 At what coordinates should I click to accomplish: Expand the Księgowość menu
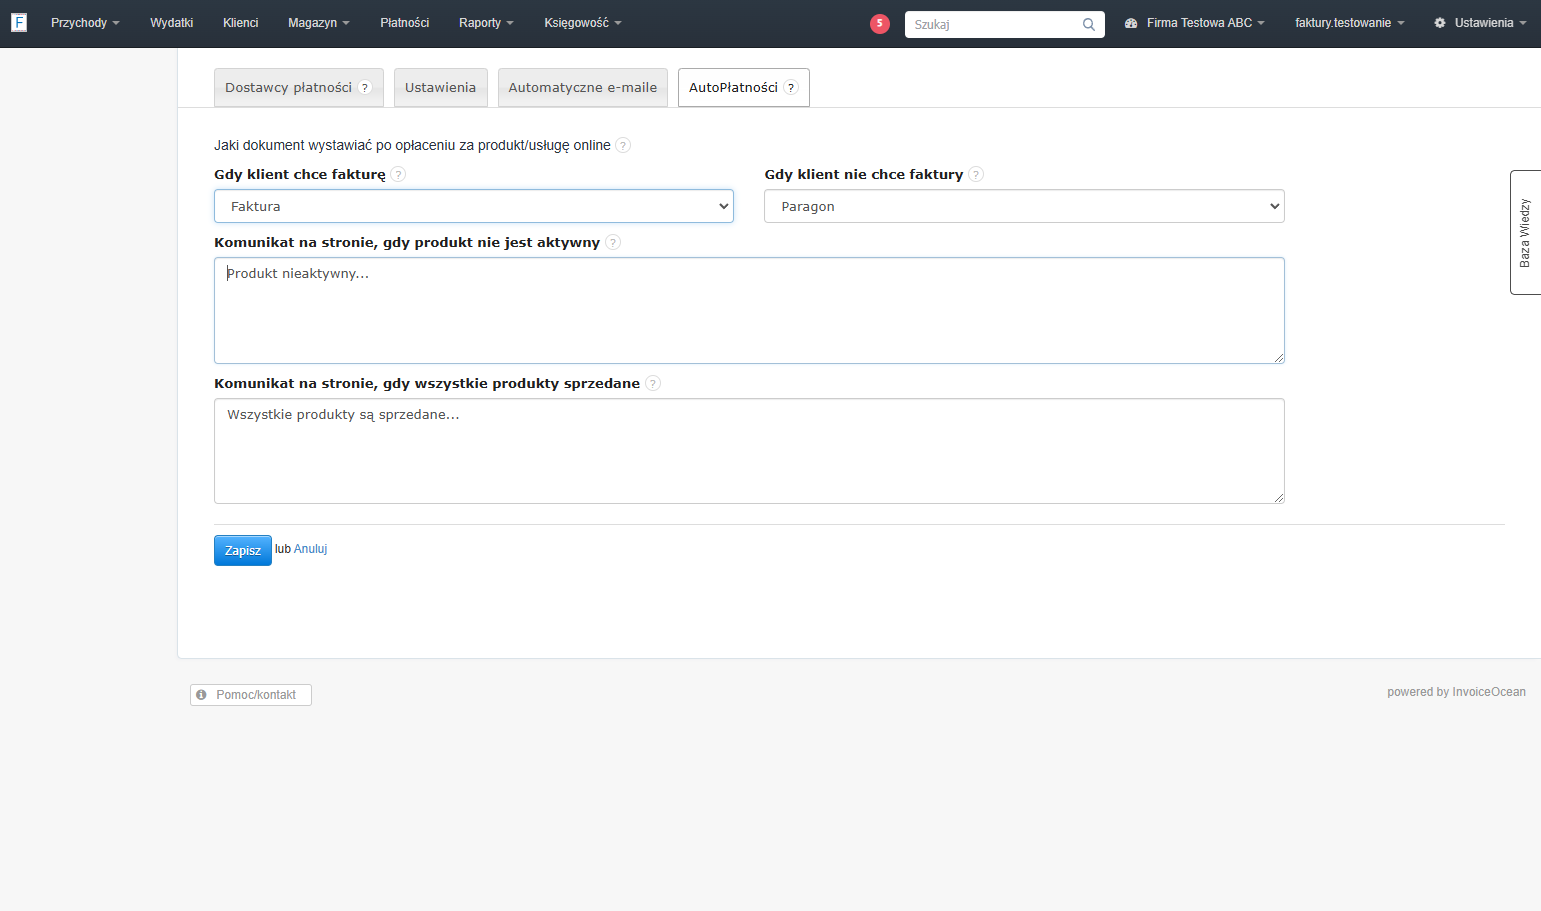point(583,23)
